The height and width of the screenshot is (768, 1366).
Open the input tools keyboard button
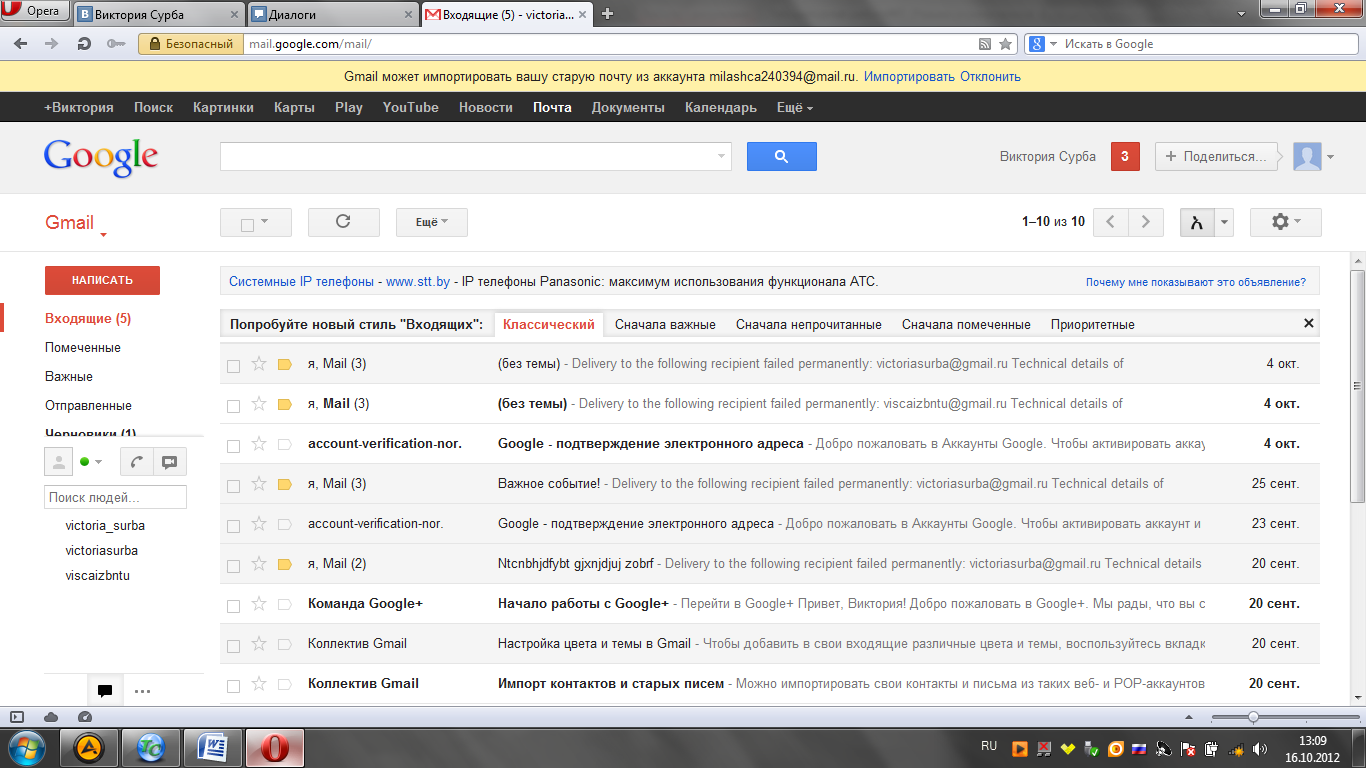coord(1196,222)
